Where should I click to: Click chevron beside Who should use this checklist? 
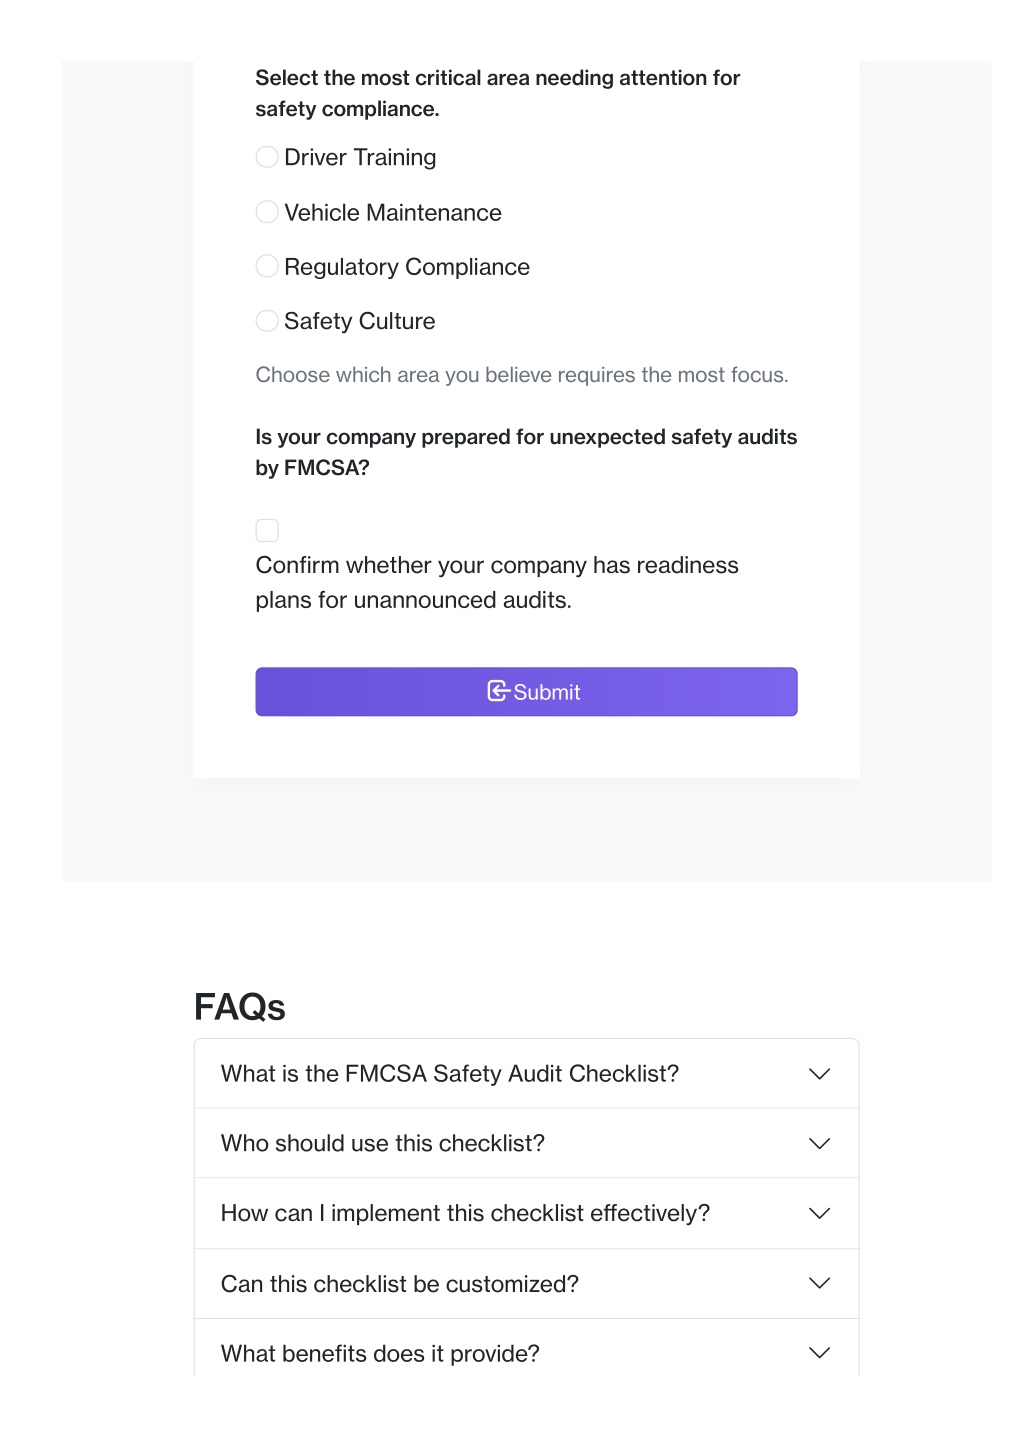(820, 1144)
